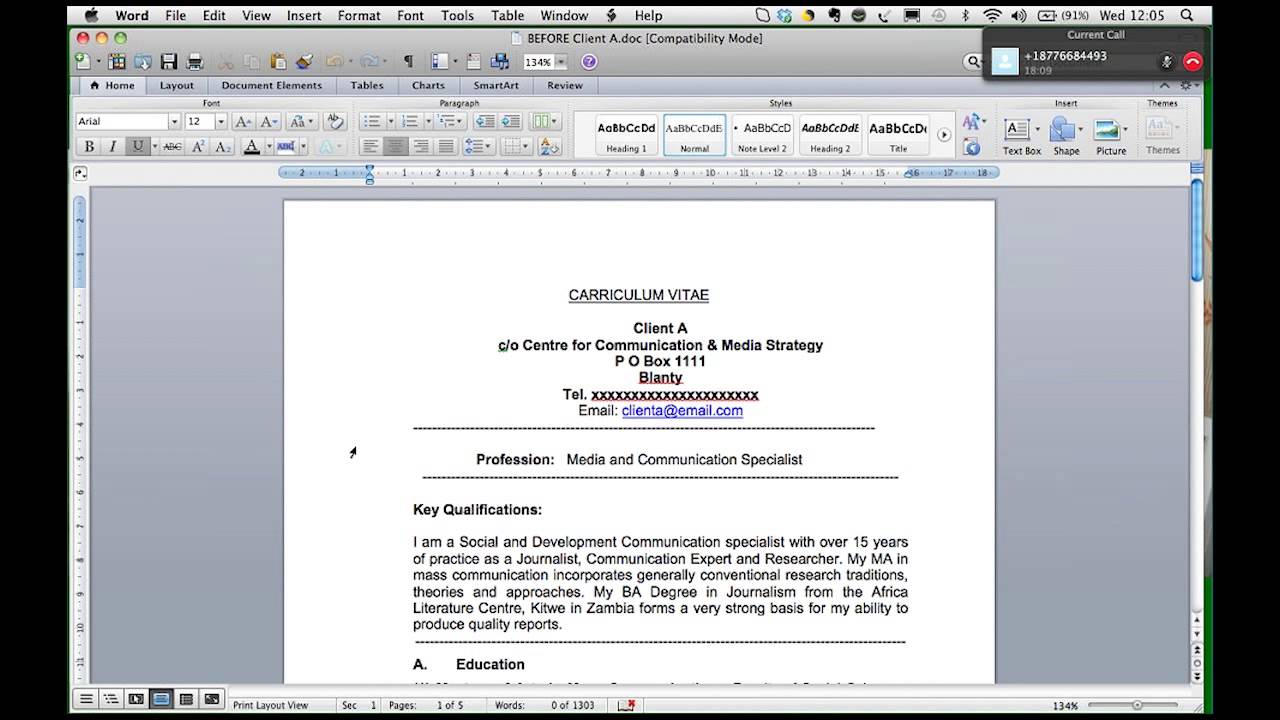This screenshot has width=1280, height=720.
Task: Insert a Picture
Action: (1110, 136)
